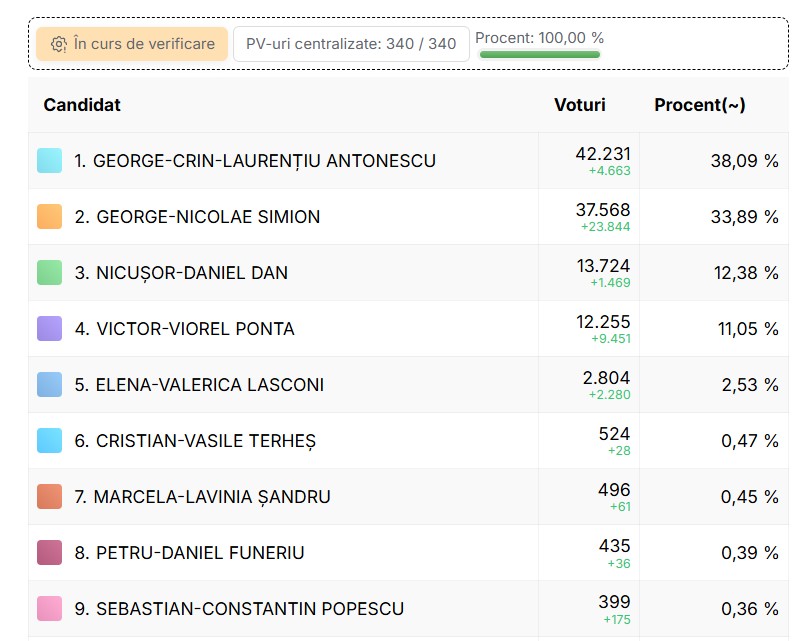
Task: Click the coral swatch for Marcela-Lavinia Șandru
Action: click(x=49, y=497)
